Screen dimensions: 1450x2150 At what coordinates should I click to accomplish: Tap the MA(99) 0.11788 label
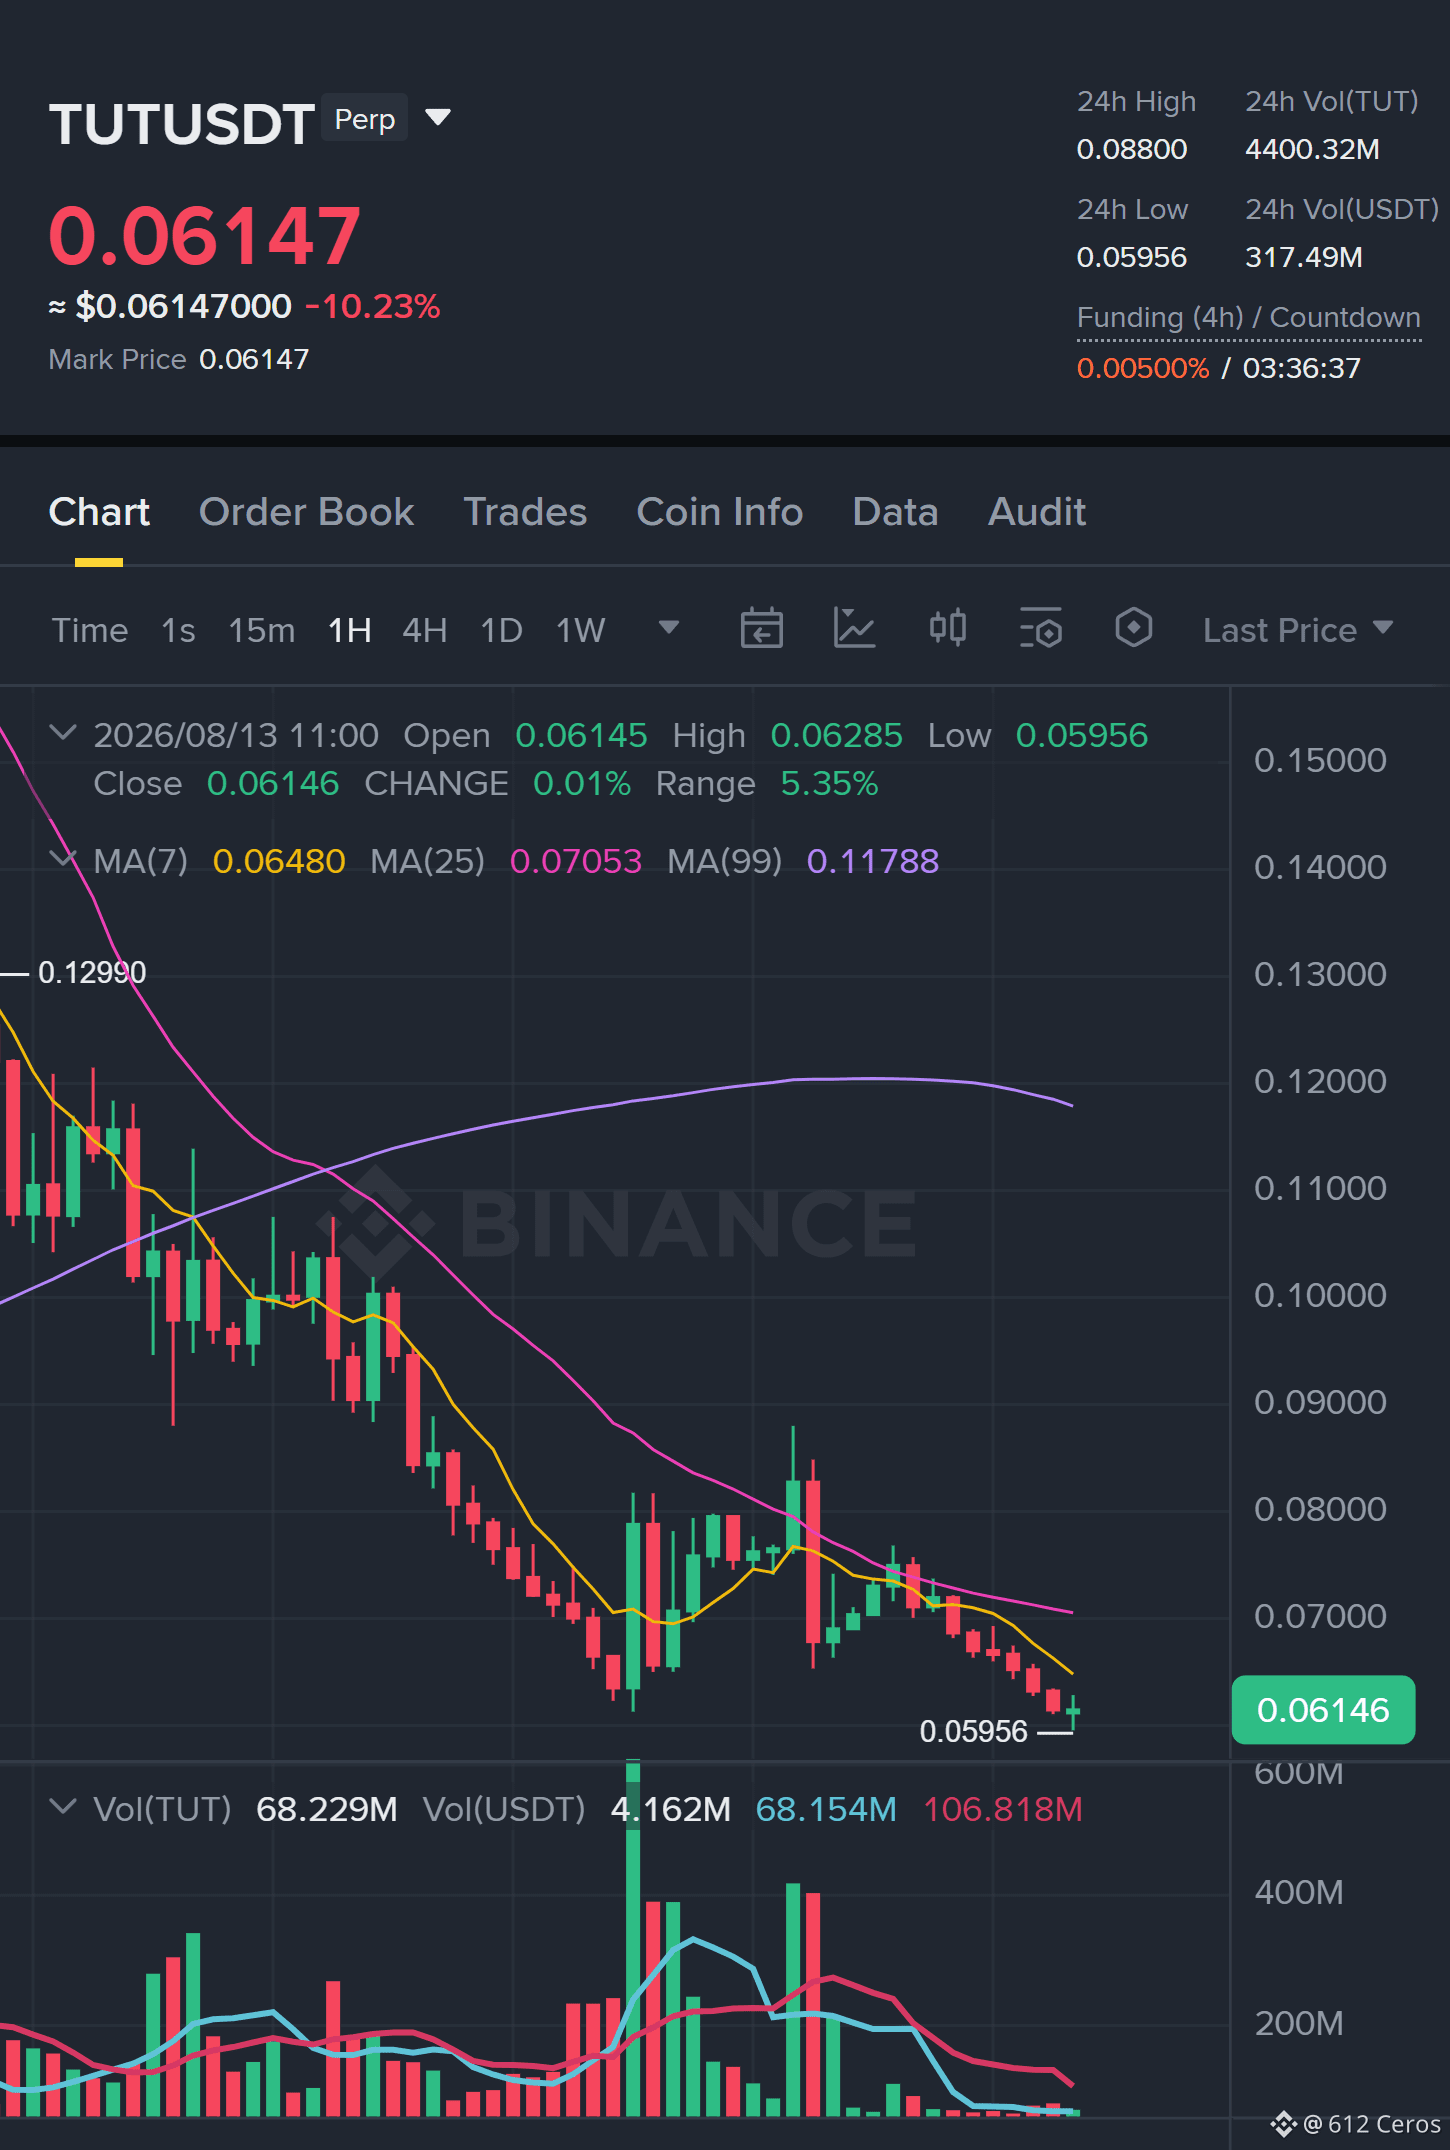(803, 861)
